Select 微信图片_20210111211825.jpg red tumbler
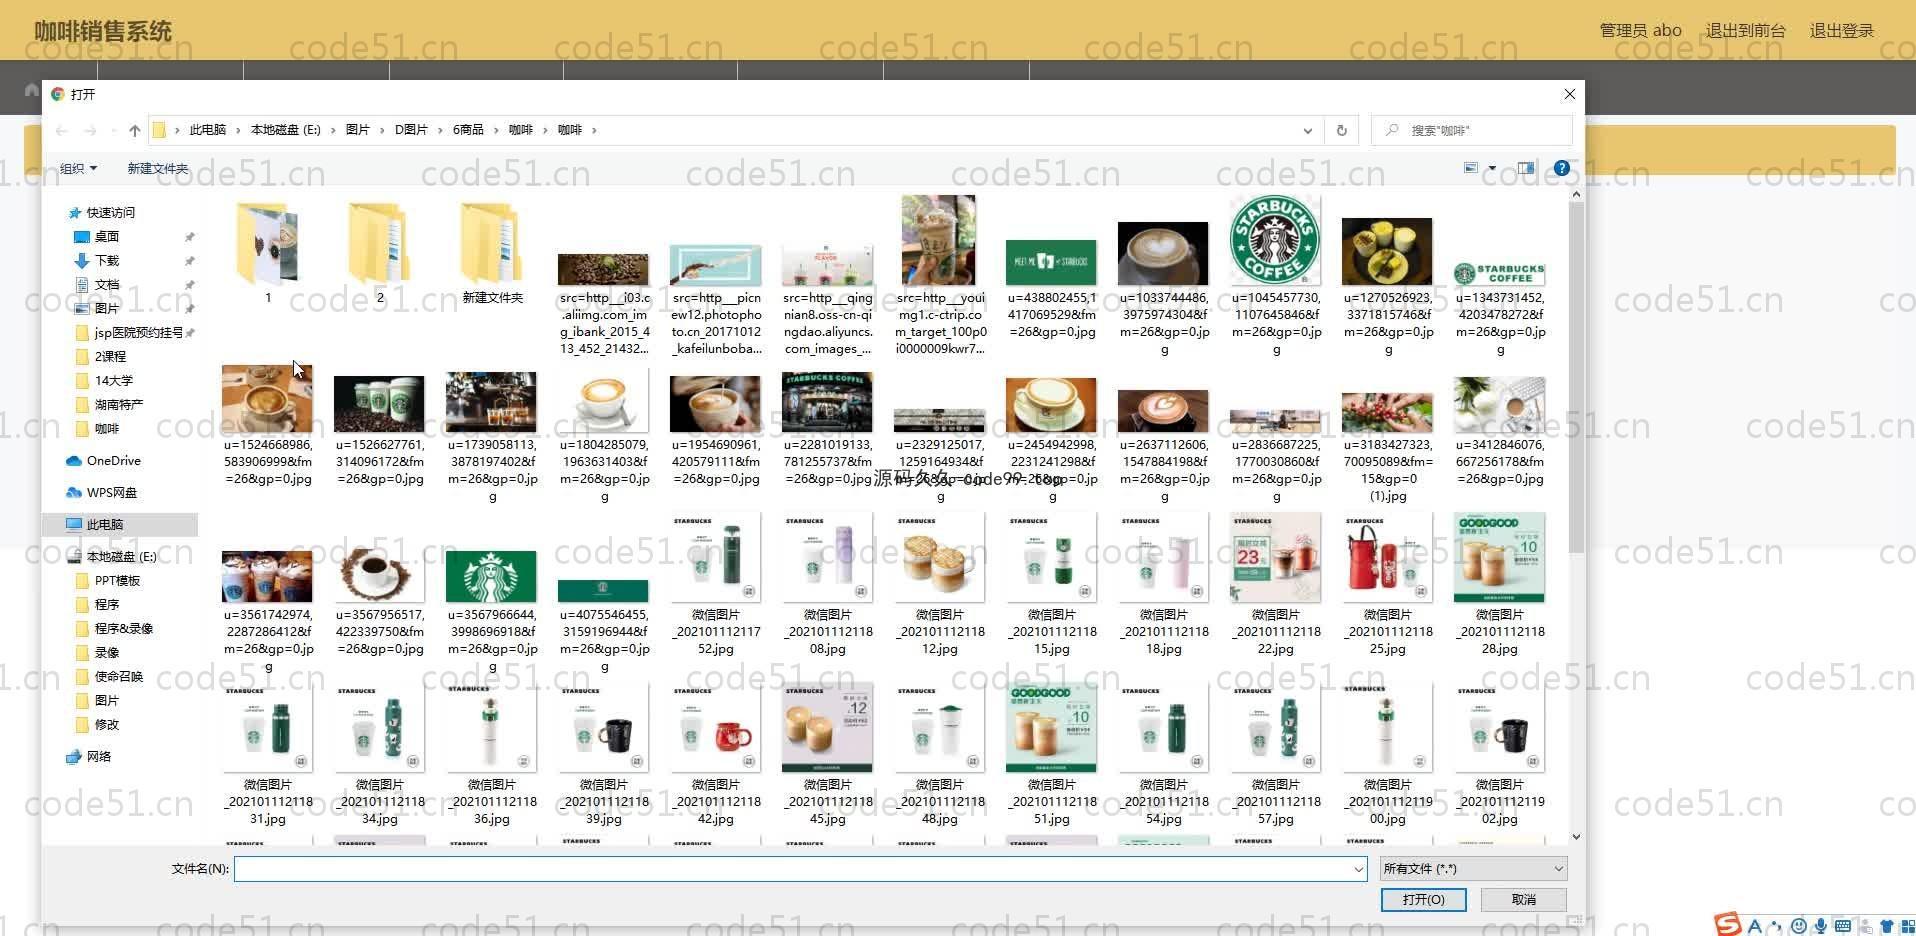Viewport: 1916px width, 936px height. coord(1387,558)
